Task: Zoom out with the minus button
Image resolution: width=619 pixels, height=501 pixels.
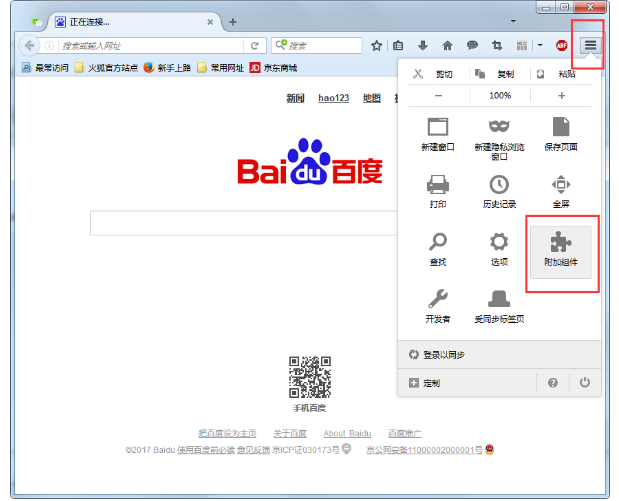Action: [x=438, y=96]
